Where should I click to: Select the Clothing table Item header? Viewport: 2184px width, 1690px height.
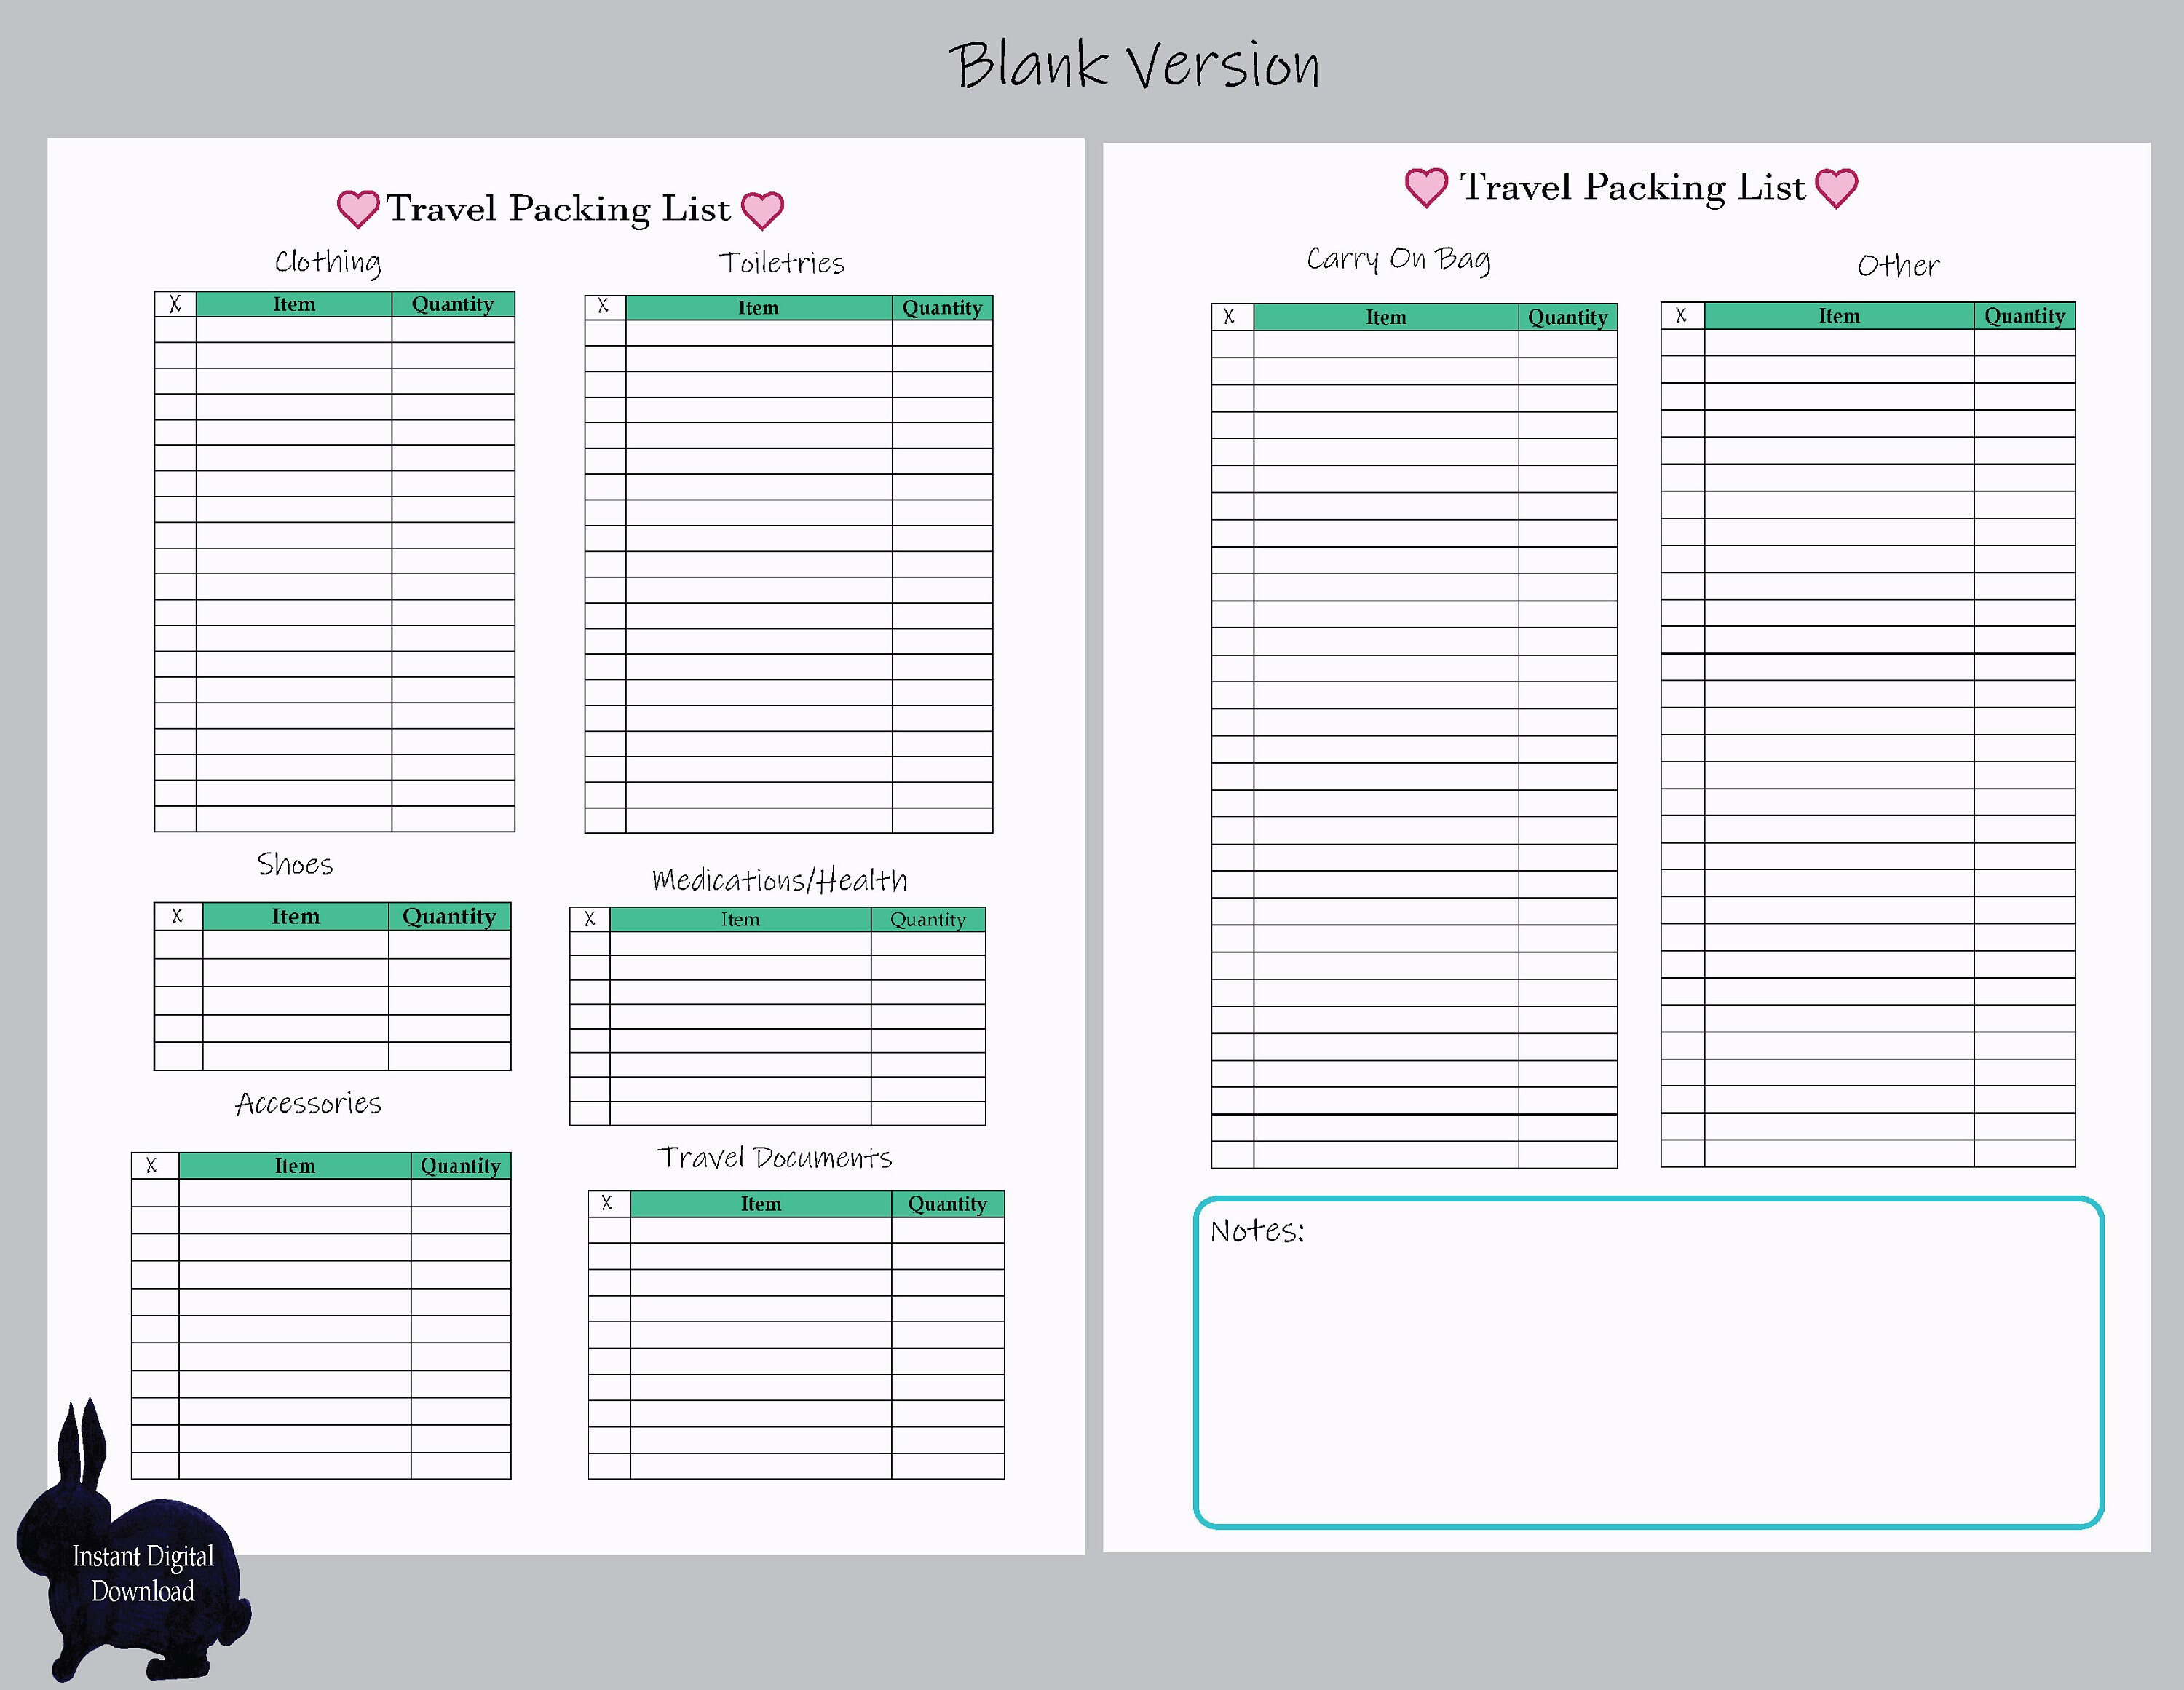[x=294, y=303]
